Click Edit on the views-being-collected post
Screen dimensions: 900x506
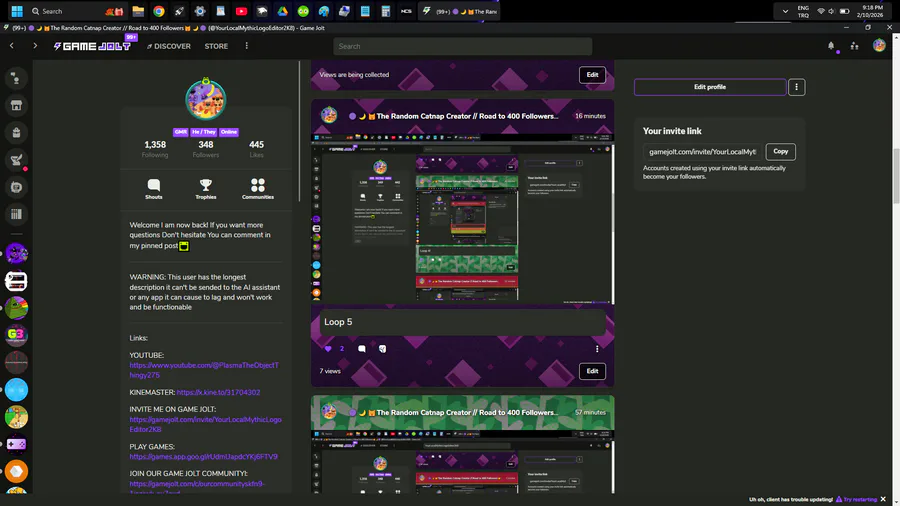(x=592, y=75)
